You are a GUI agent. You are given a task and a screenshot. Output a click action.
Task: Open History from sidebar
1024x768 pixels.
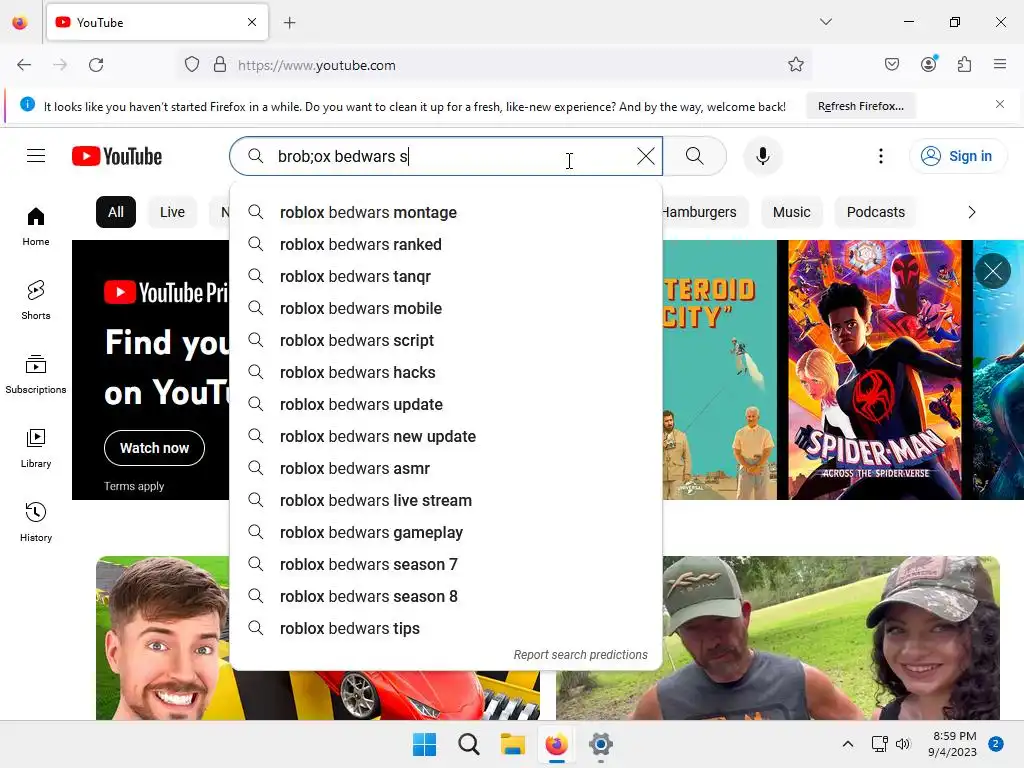pos(36,522)
